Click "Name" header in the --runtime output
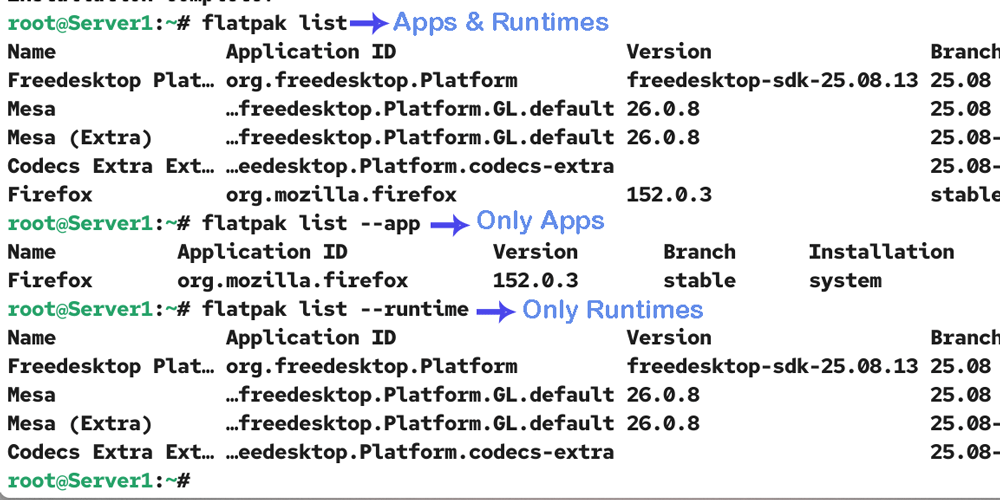This screenshot has width=1000, height=500. tap(31, 337)
